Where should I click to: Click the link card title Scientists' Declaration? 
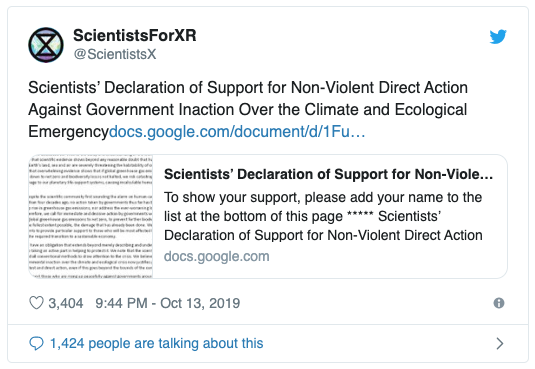328,174
